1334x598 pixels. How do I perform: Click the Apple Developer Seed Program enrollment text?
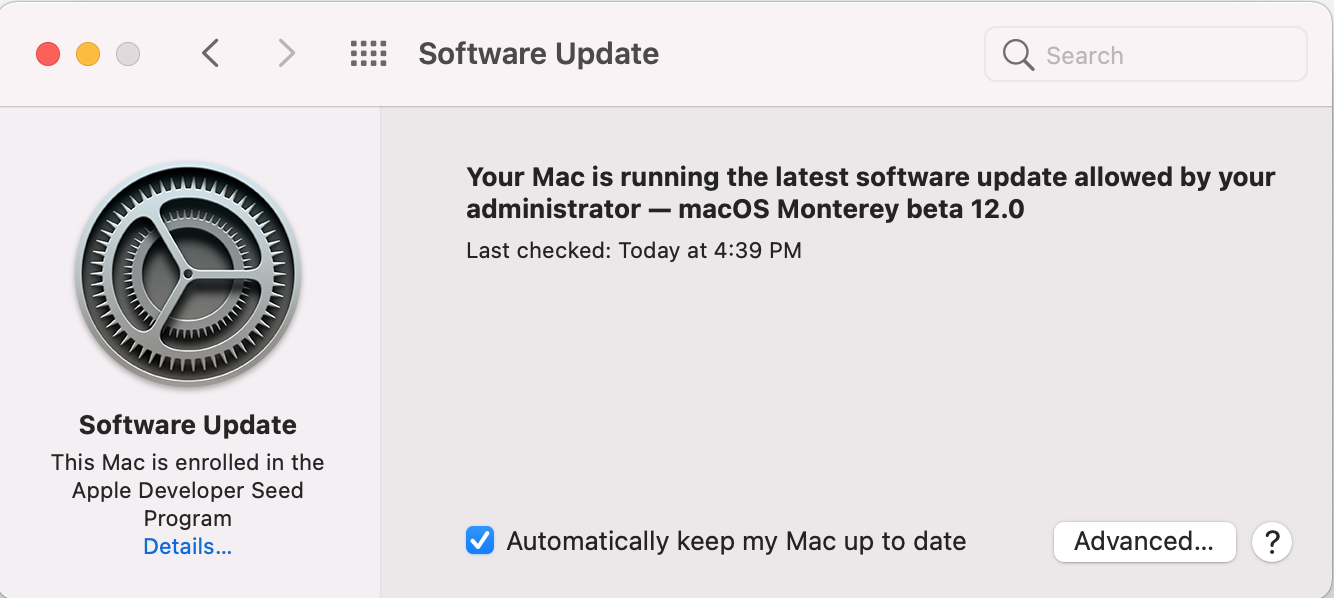point(188,490)
